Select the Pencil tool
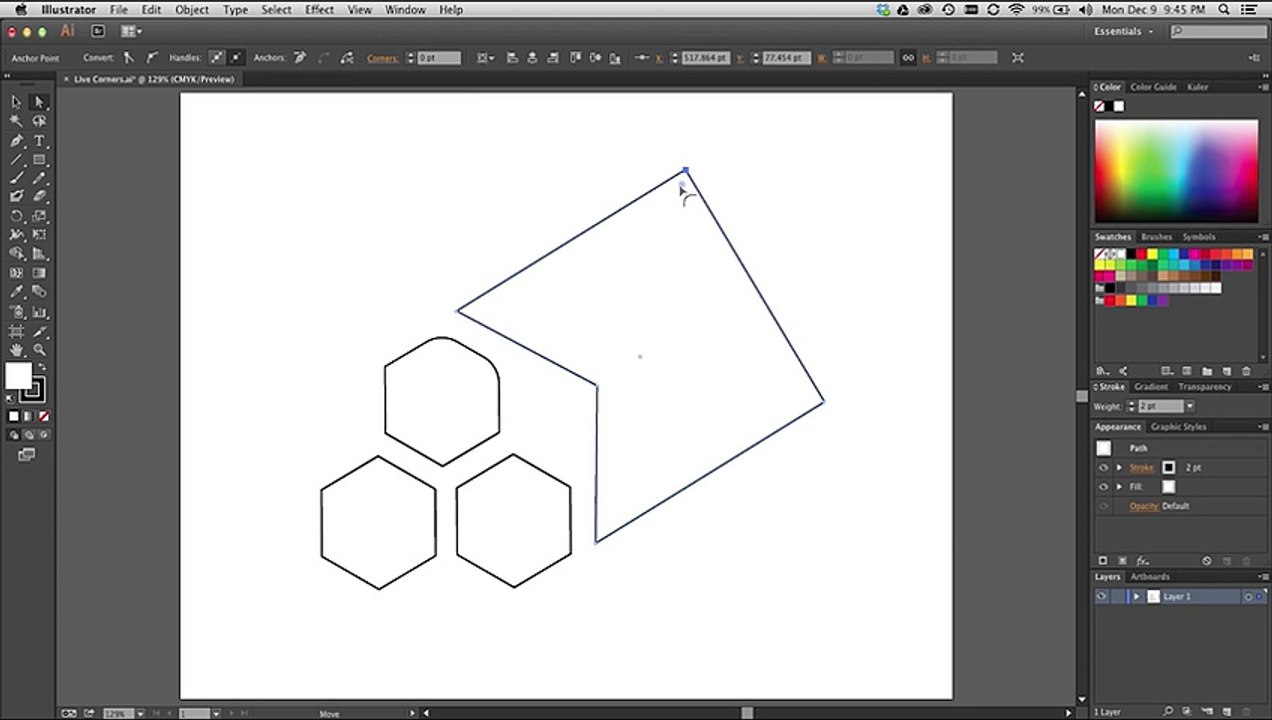The width and height of the screenshot is (1272, 720). pos(39,178)
